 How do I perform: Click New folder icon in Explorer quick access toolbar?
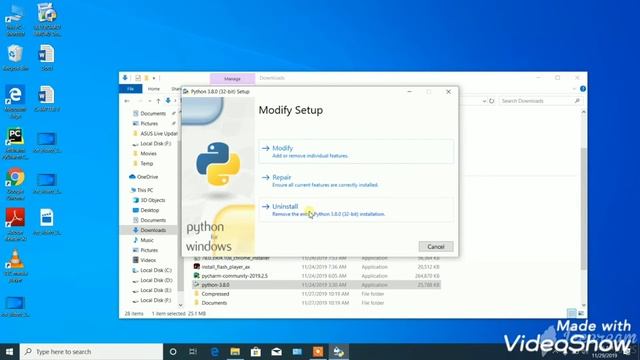(x=146, y=78)
